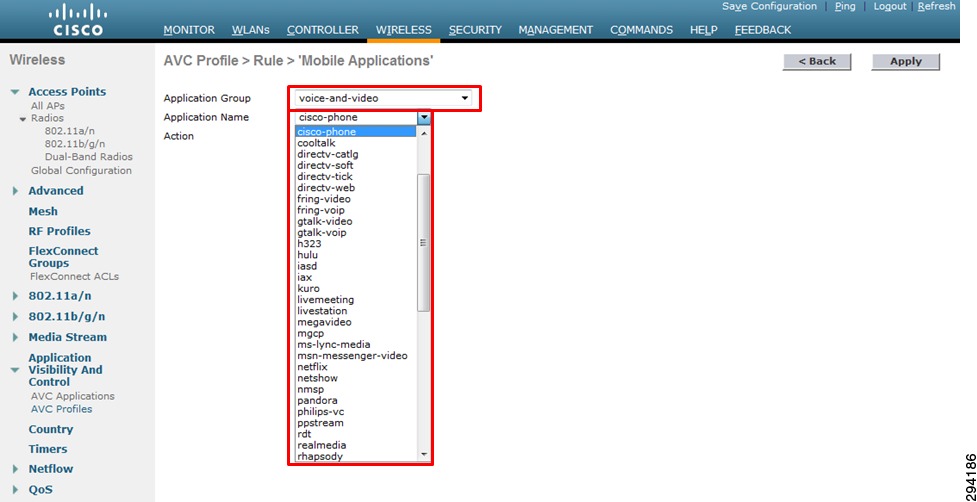Click the Back button

tap(817, 62)
